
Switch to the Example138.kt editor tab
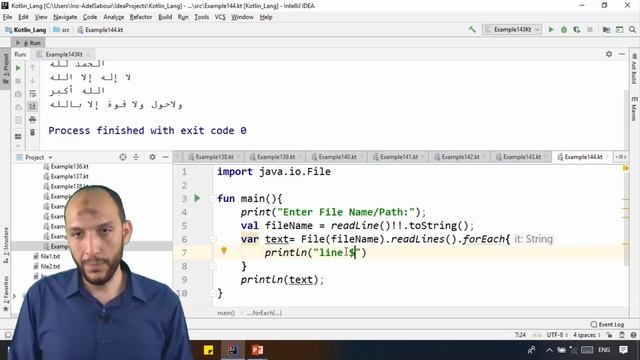coord(213,157)
